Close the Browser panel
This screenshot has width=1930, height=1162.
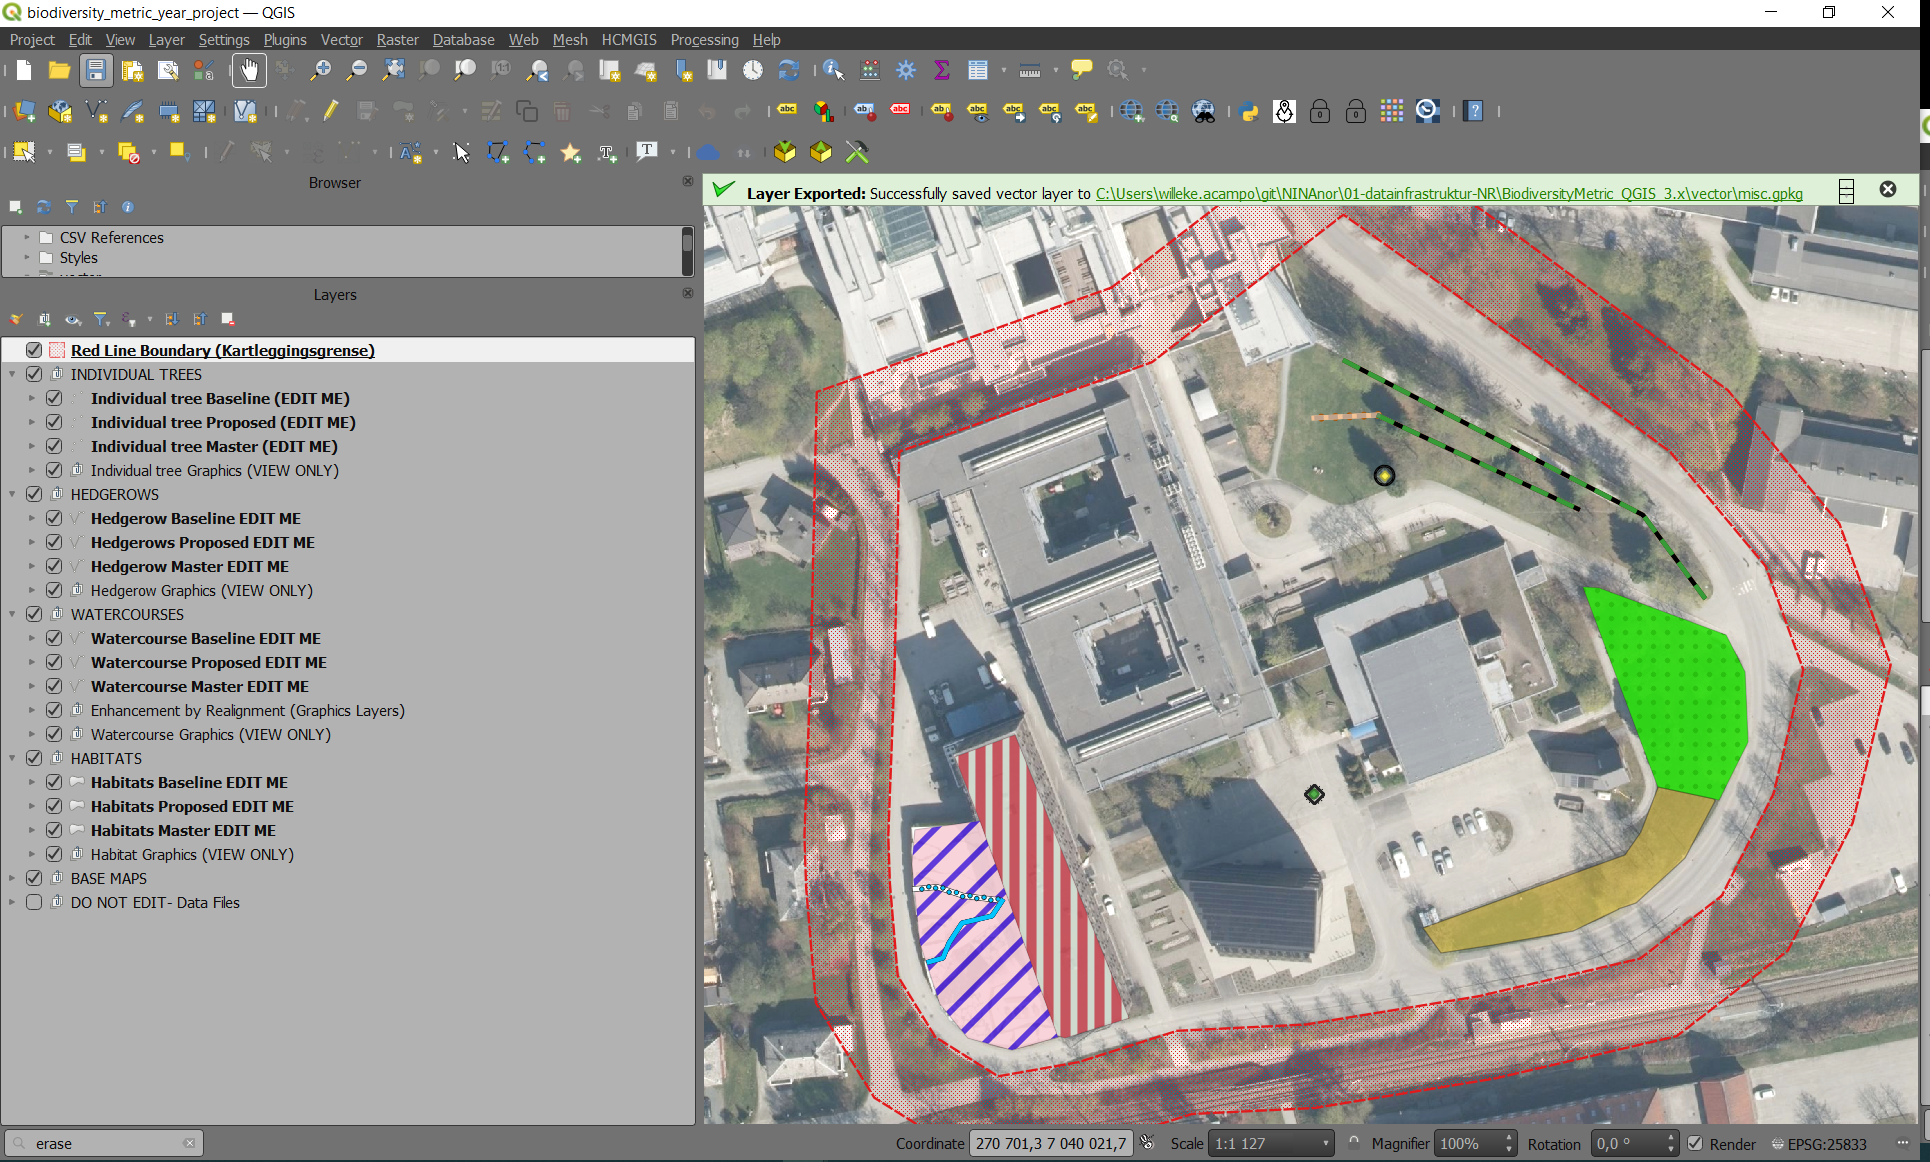(687, 181)
